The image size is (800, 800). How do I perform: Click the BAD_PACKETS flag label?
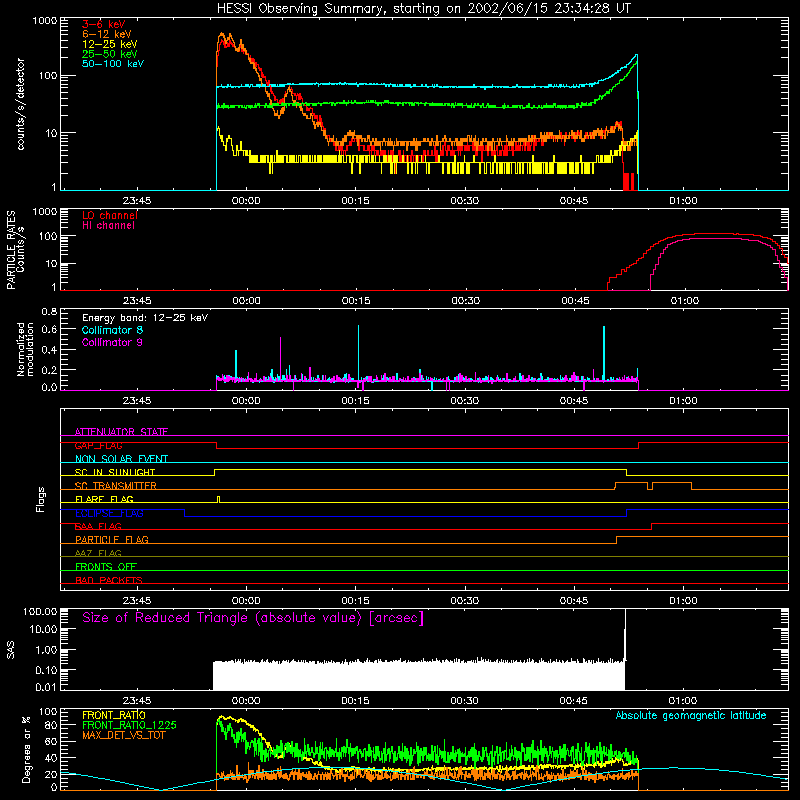tap(109, 580)
